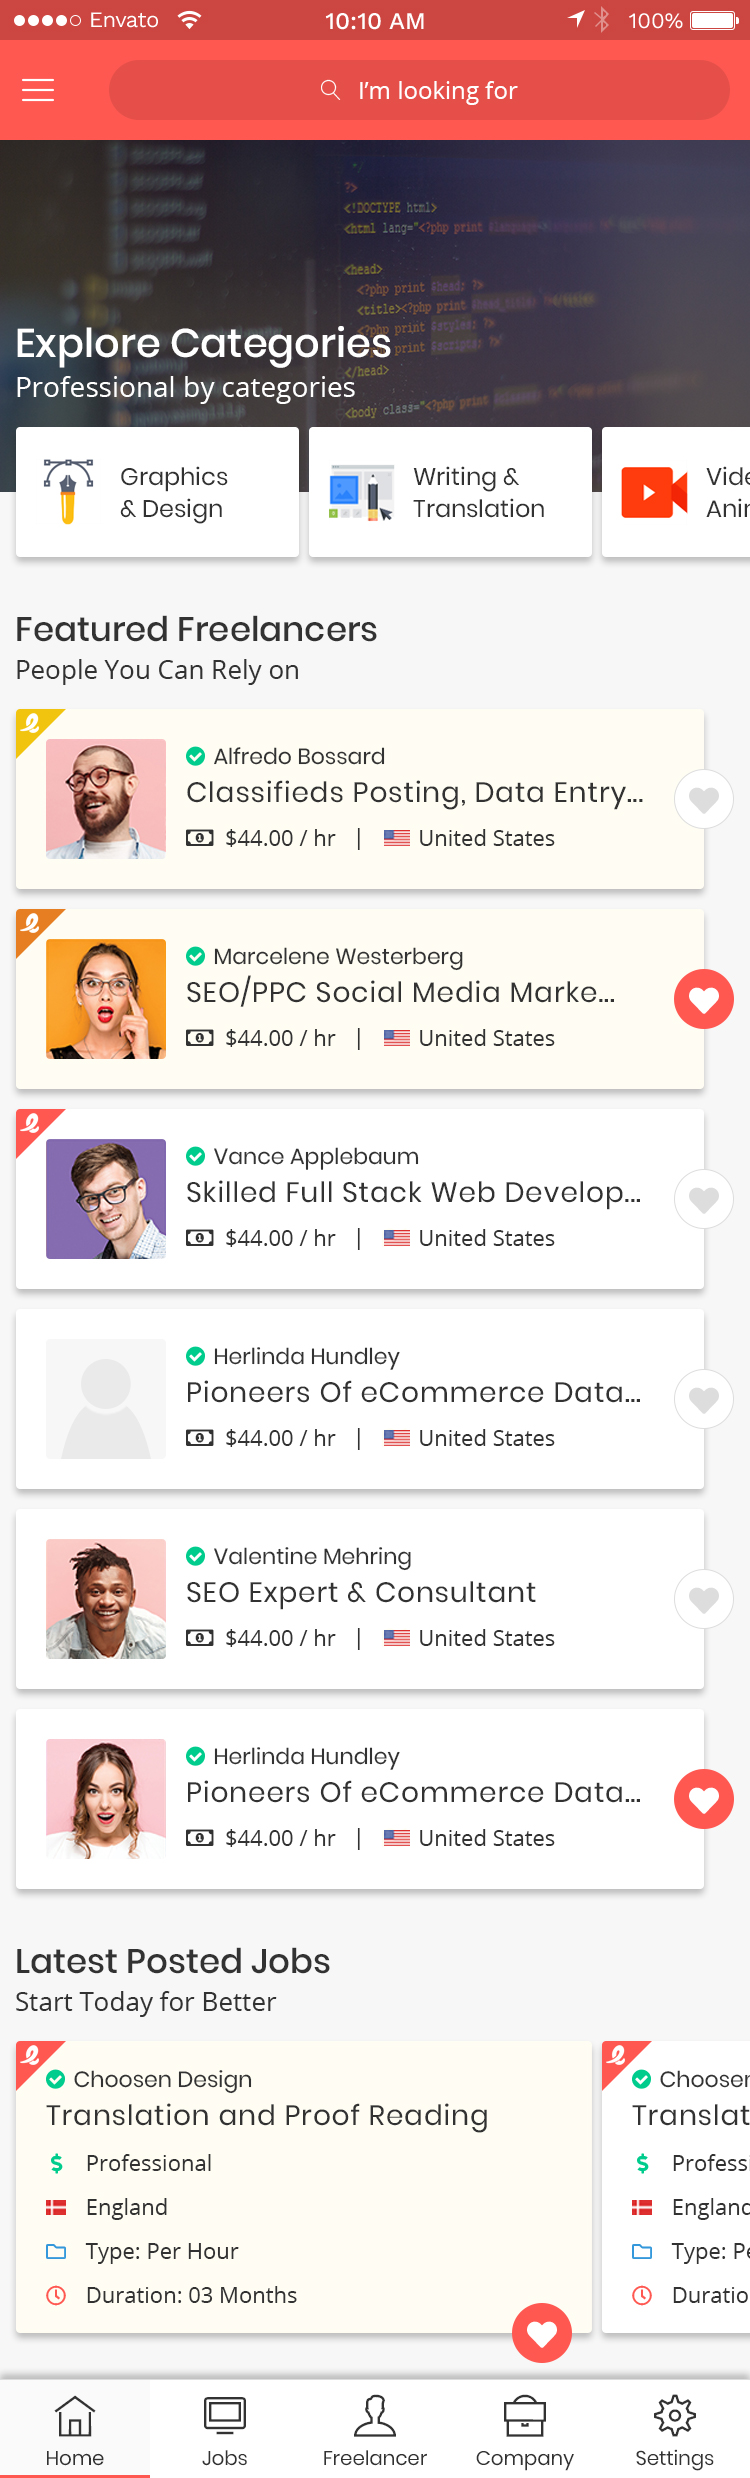Tap Marcelene Westerberg's profile photo
This screenshot has height=2478, width=750.
105,998
